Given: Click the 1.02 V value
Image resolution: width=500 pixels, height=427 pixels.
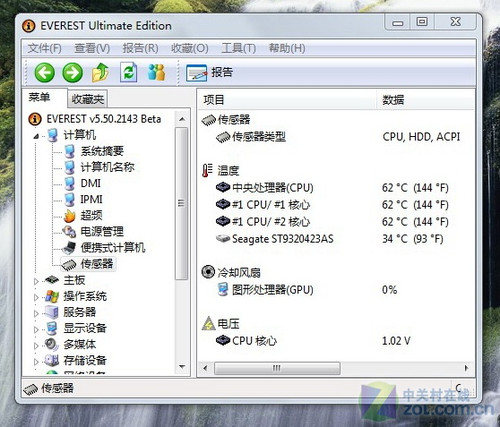Looking at the screenshot, I should pos(396,341).
